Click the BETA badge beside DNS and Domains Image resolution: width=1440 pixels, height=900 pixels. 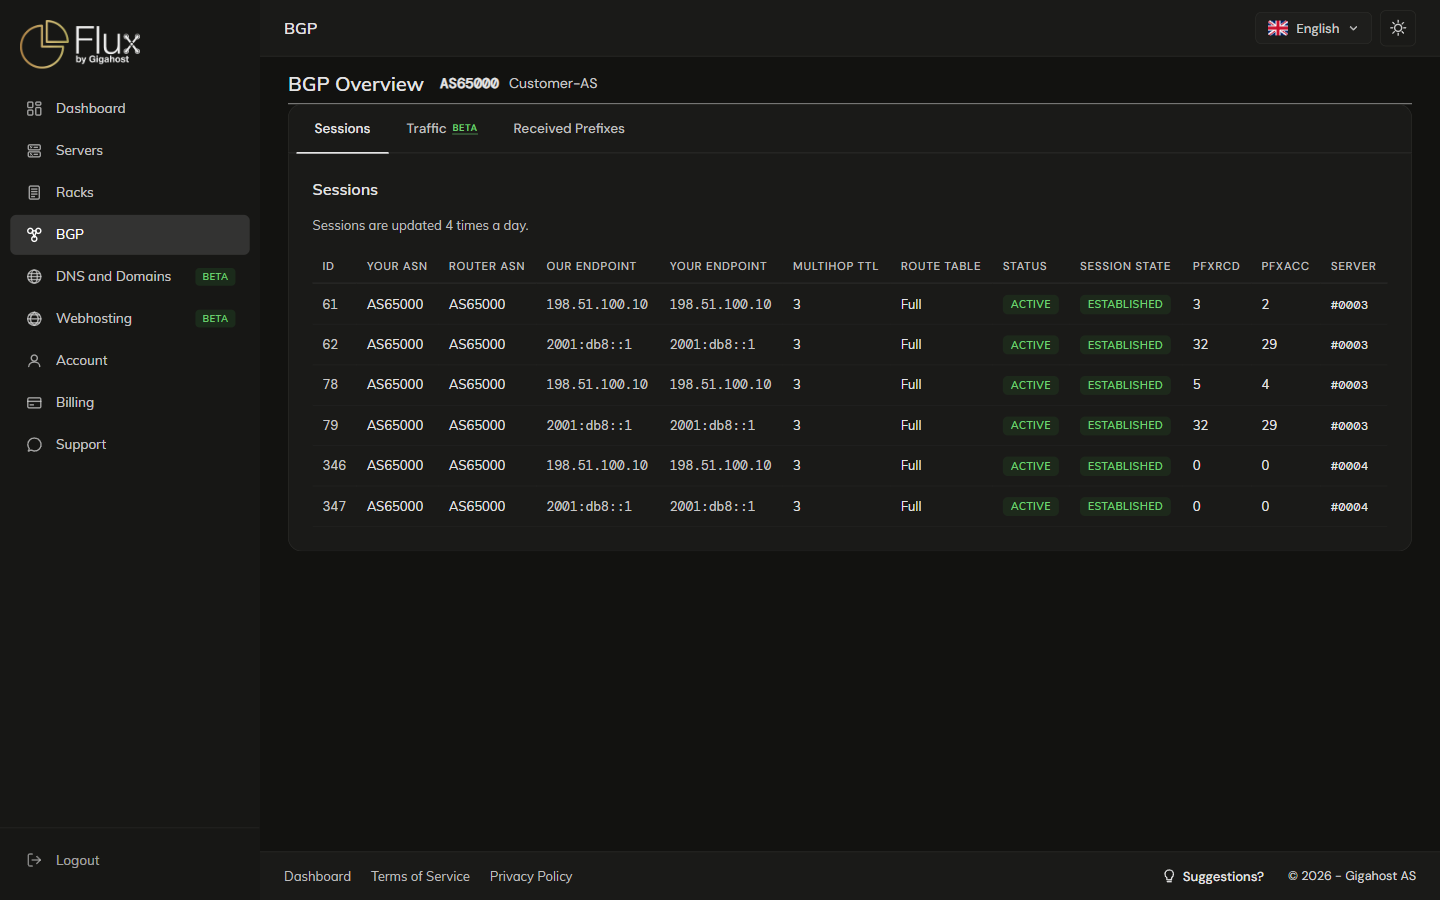(x=215, y=276)
